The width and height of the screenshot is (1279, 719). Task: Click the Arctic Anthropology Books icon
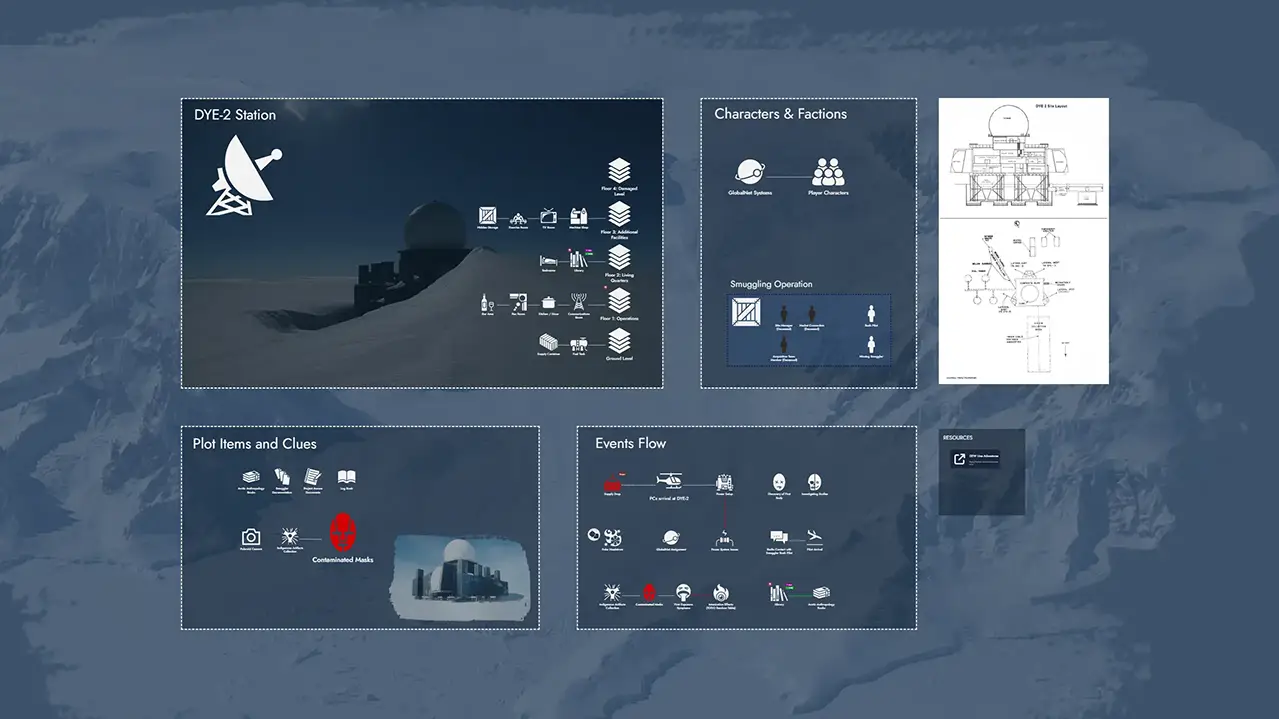point(250,478)
